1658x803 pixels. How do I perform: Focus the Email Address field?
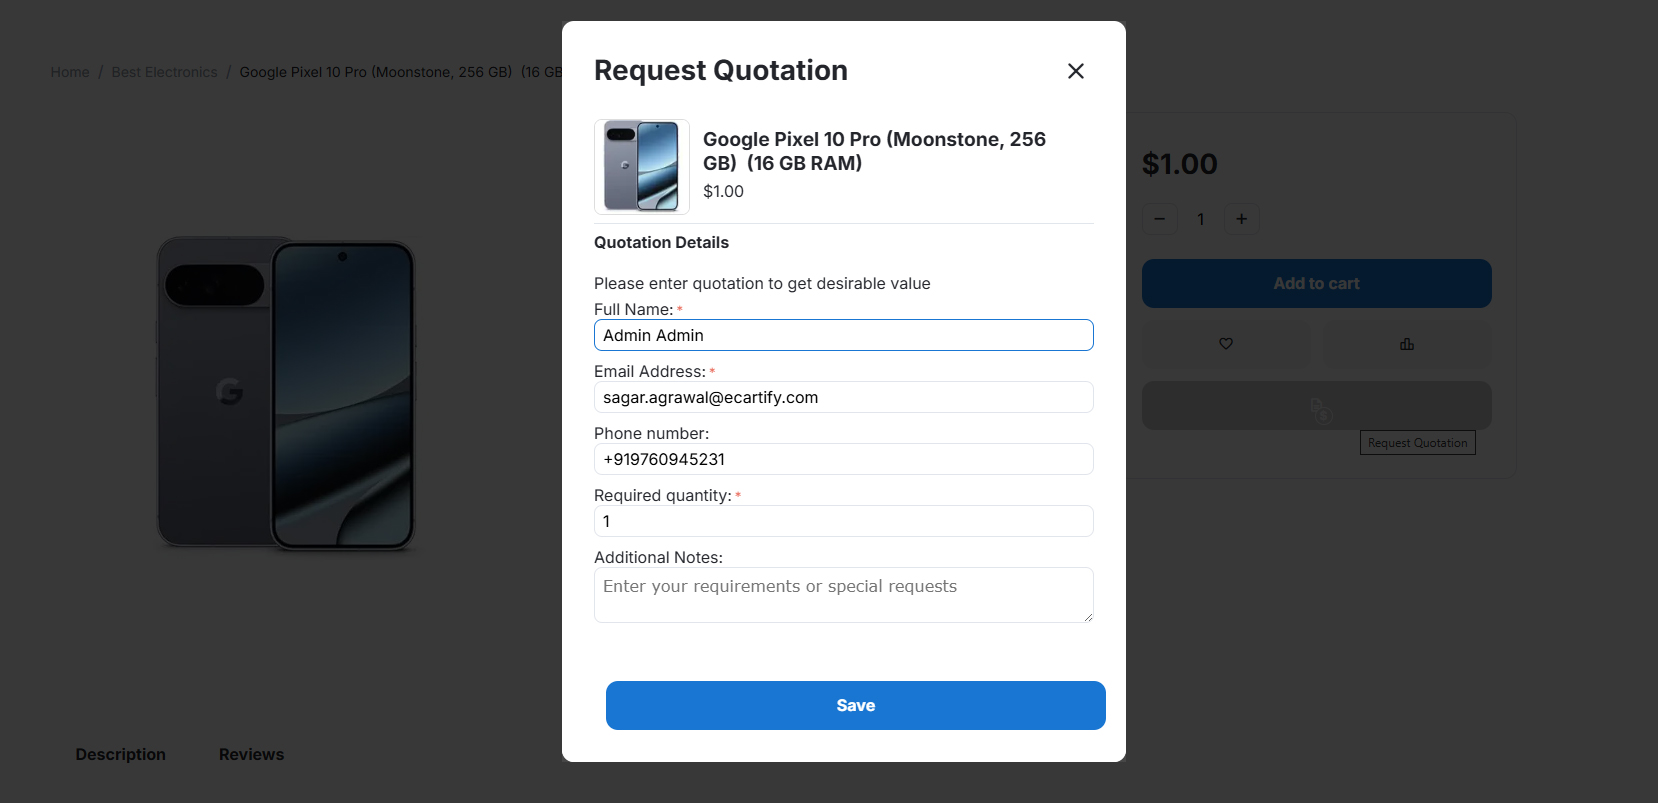point(843,398)
